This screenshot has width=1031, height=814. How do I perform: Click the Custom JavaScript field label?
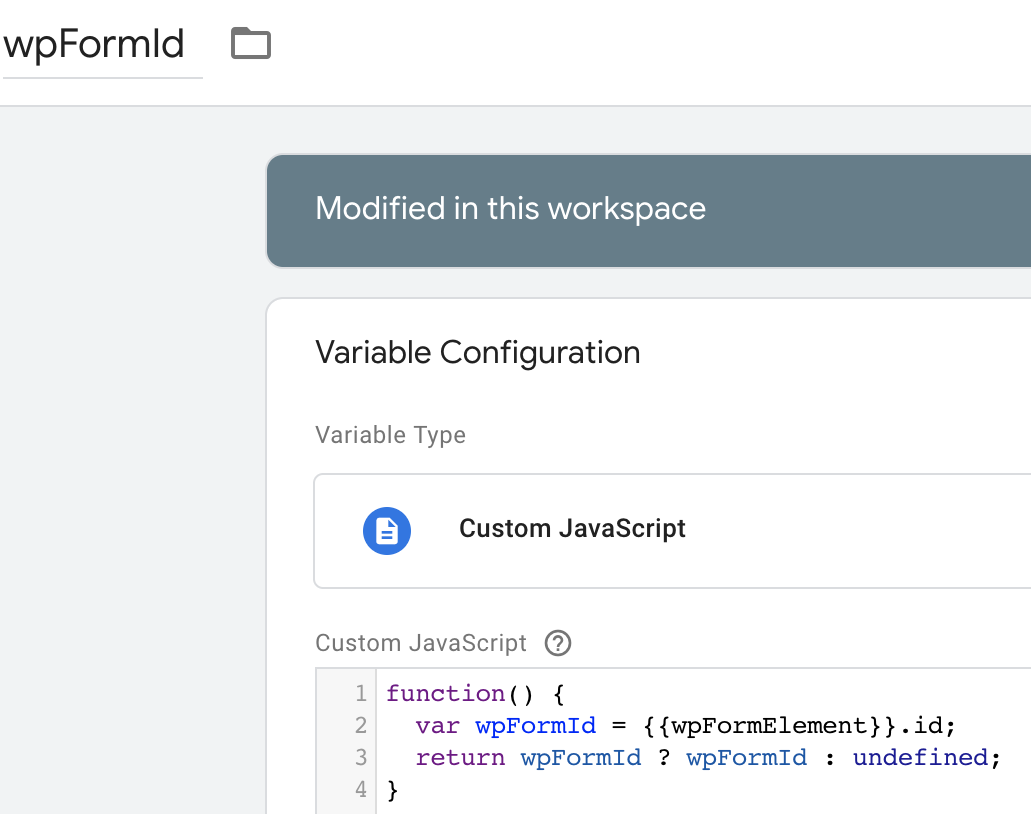420,643
